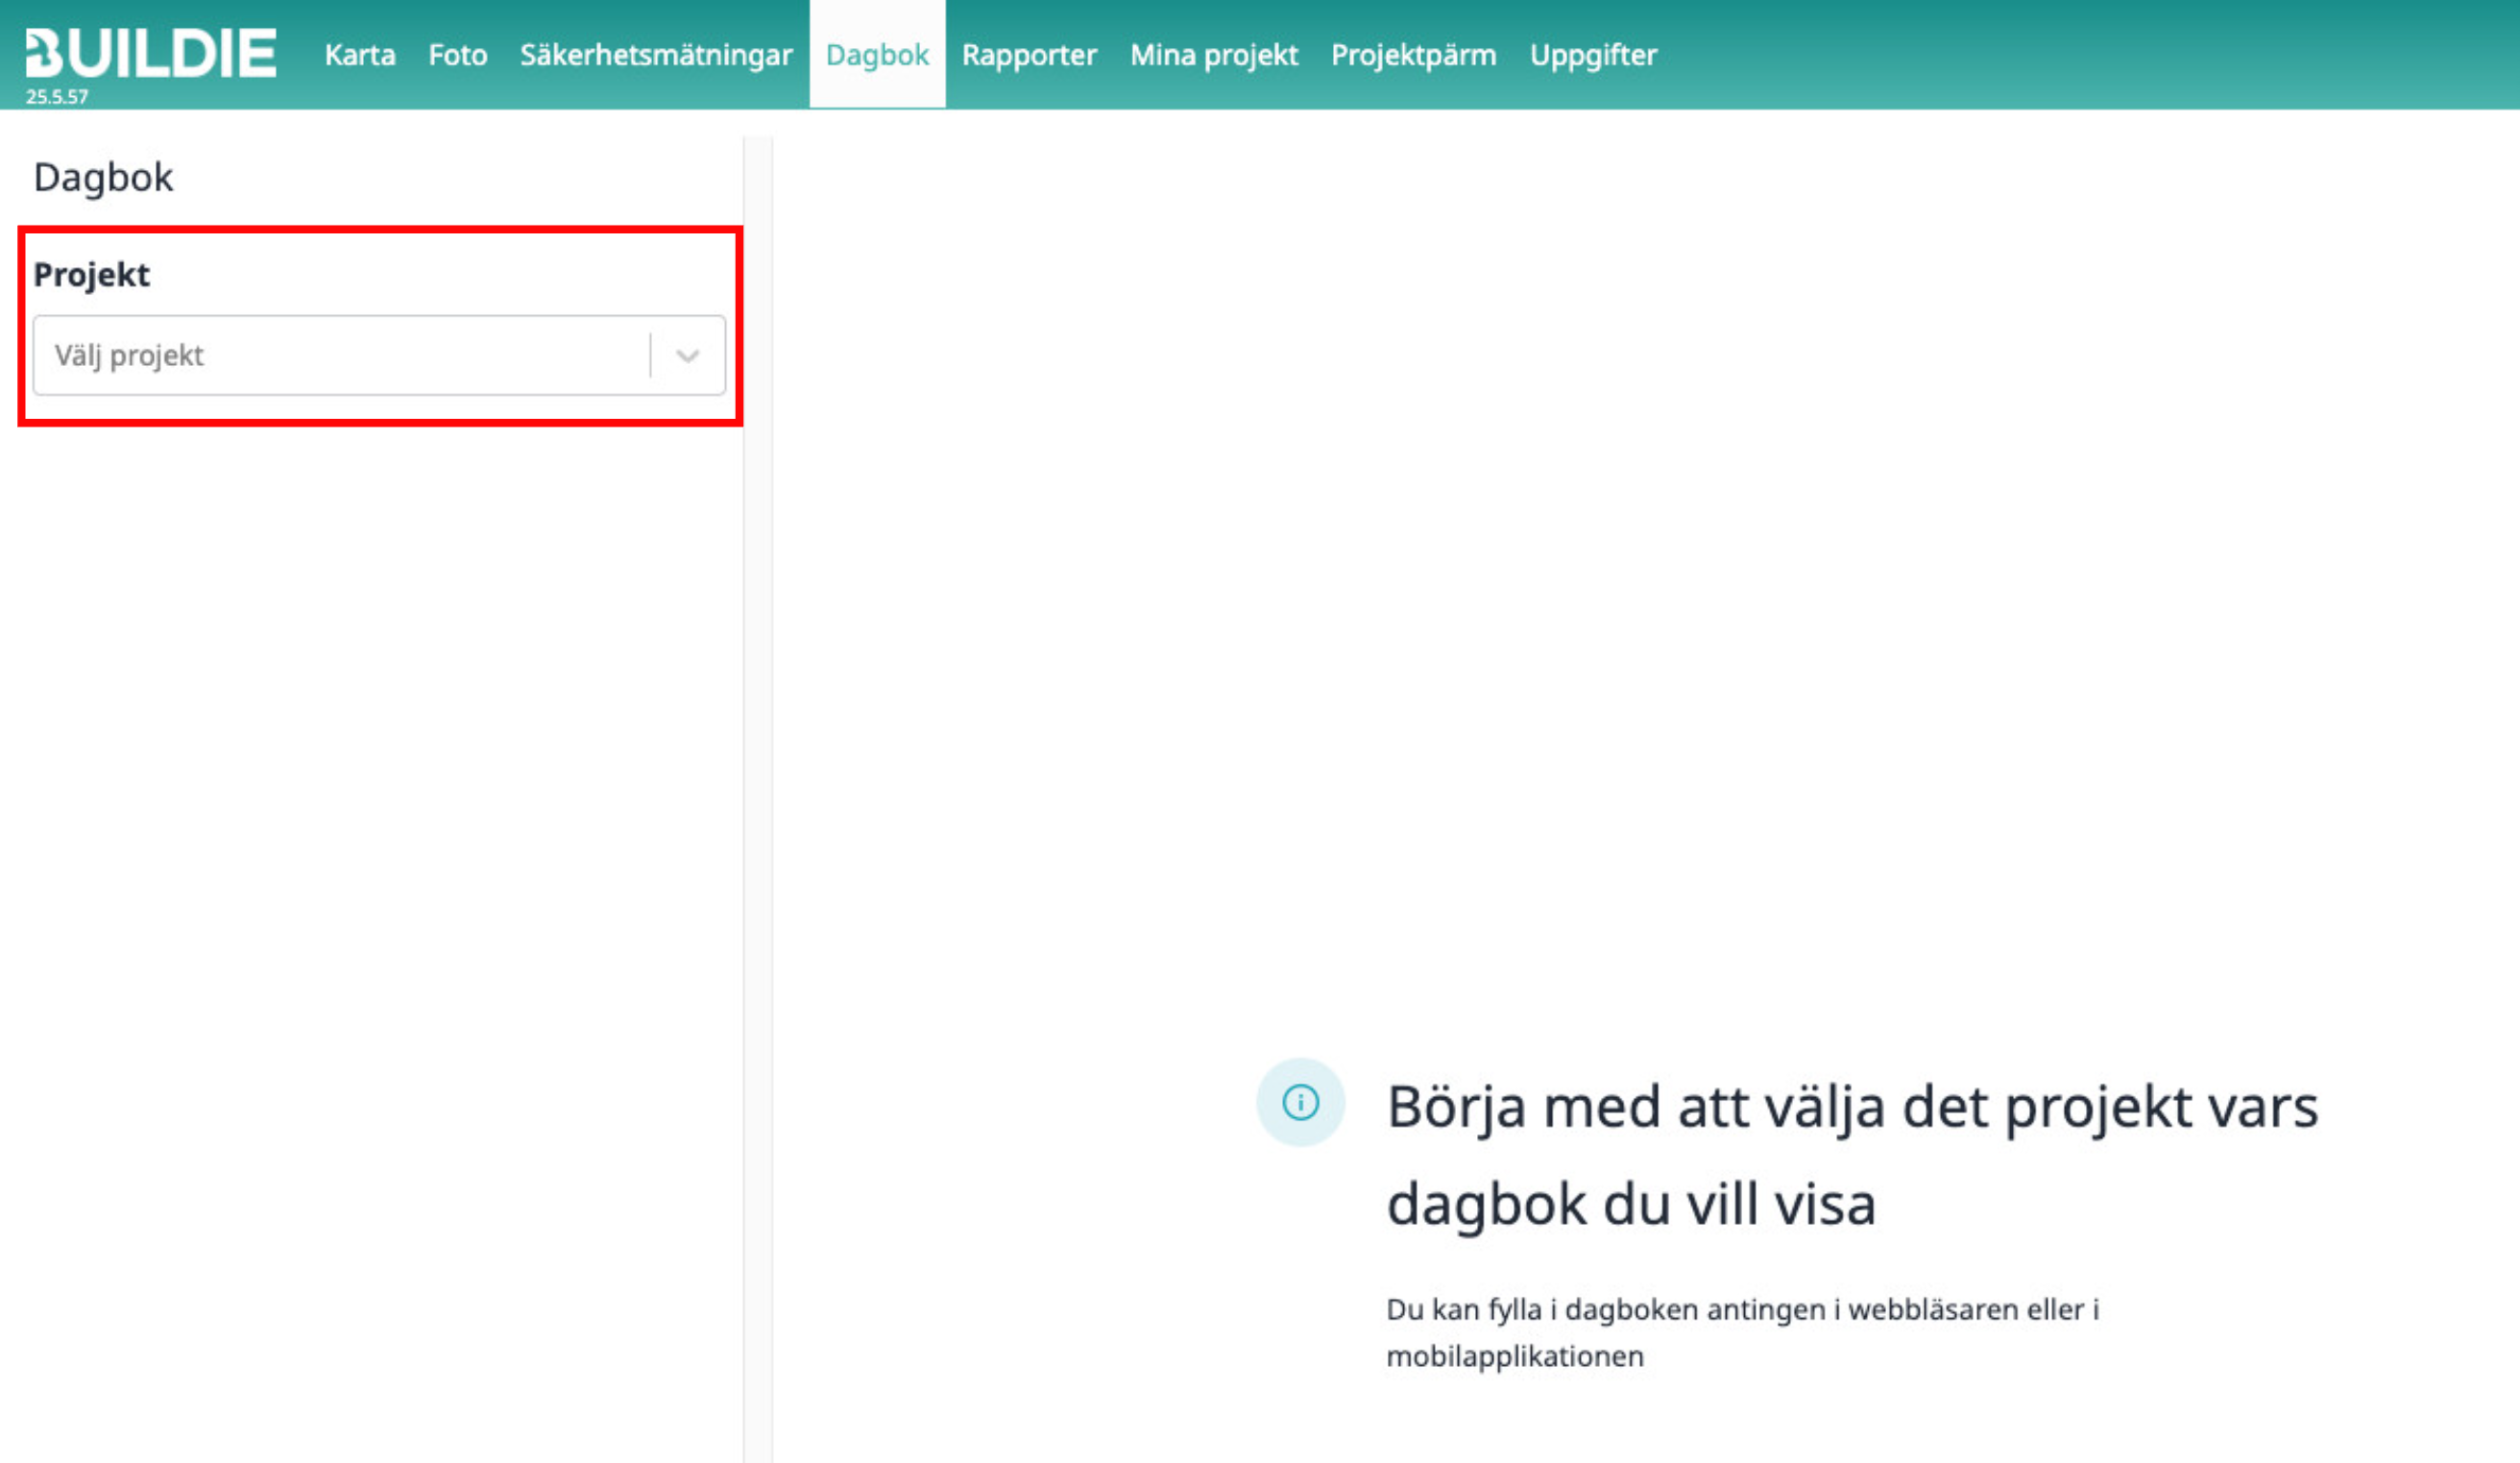Click the Dagbok sidebar heading
The width and height of the screenshot is (2520, 1463).
click(x=103, y=178)
